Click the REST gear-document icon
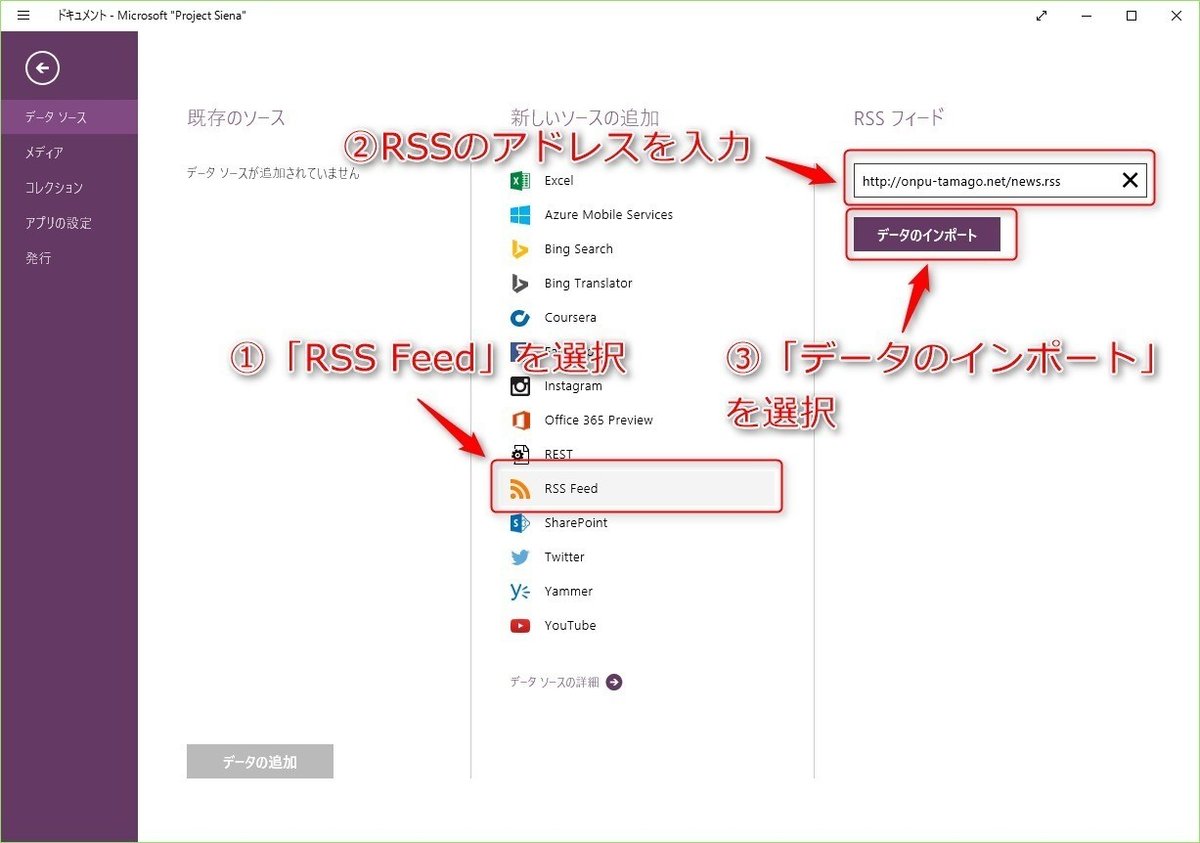Viewport: 1200px width, 843px height. (520, 454)
